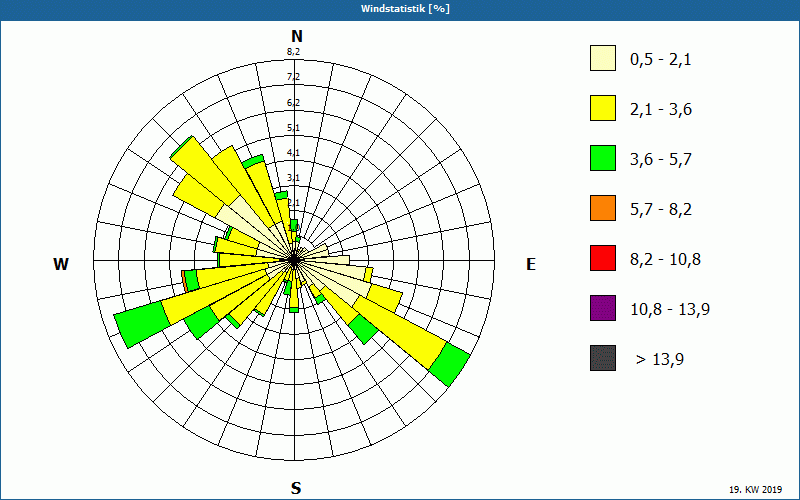
Task: Click the dark gray > 13,9 legend swatch
Action: coord(603,358)
